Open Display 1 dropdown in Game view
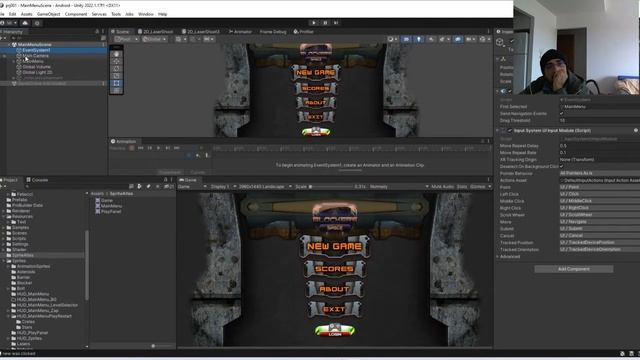This screenshot has height=360, width=640. pos(223,187)
